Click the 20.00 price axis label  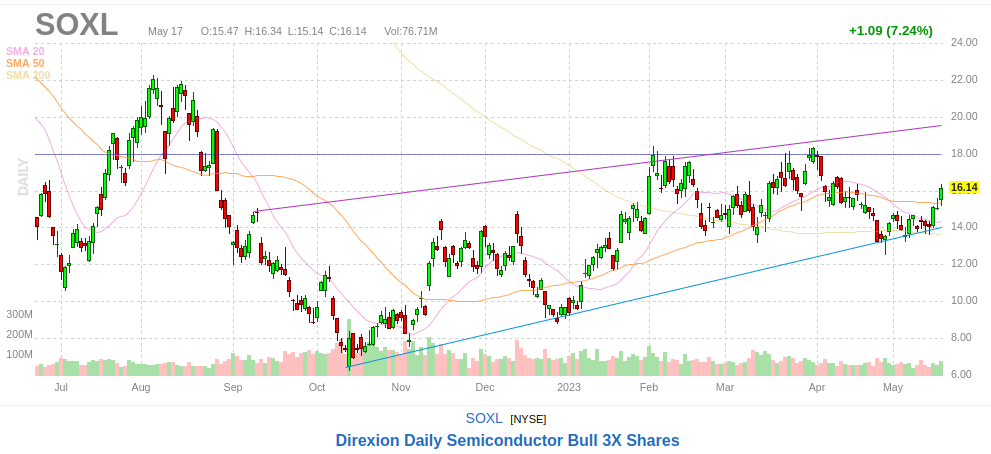coord(964,116)
